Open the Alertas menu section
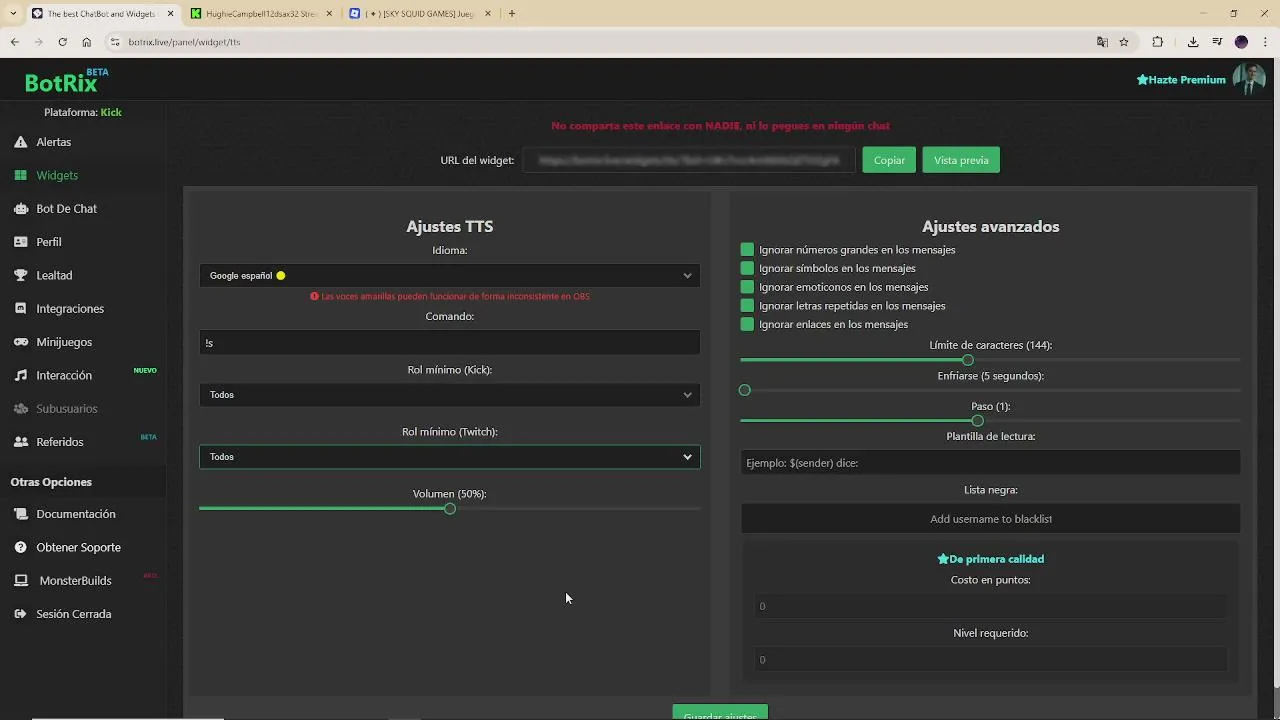The height and width of the screenshot is (720, 1280). 53,142
